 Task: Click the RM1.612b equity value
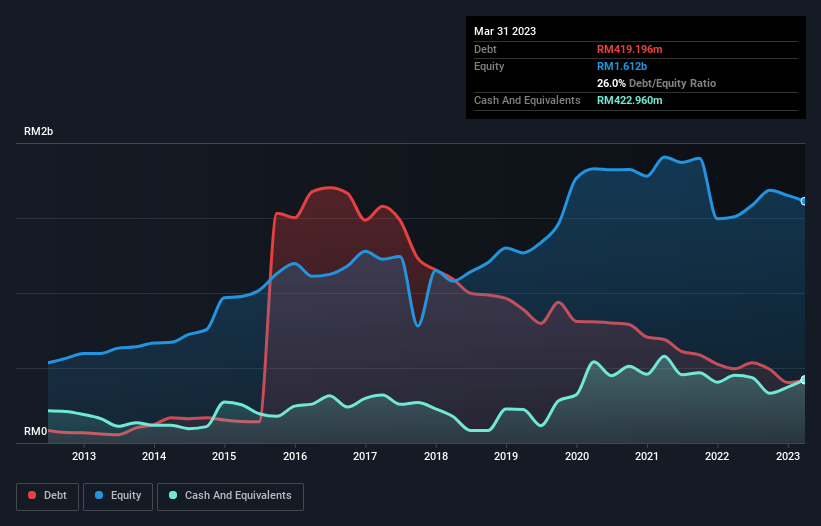(622, 66)
